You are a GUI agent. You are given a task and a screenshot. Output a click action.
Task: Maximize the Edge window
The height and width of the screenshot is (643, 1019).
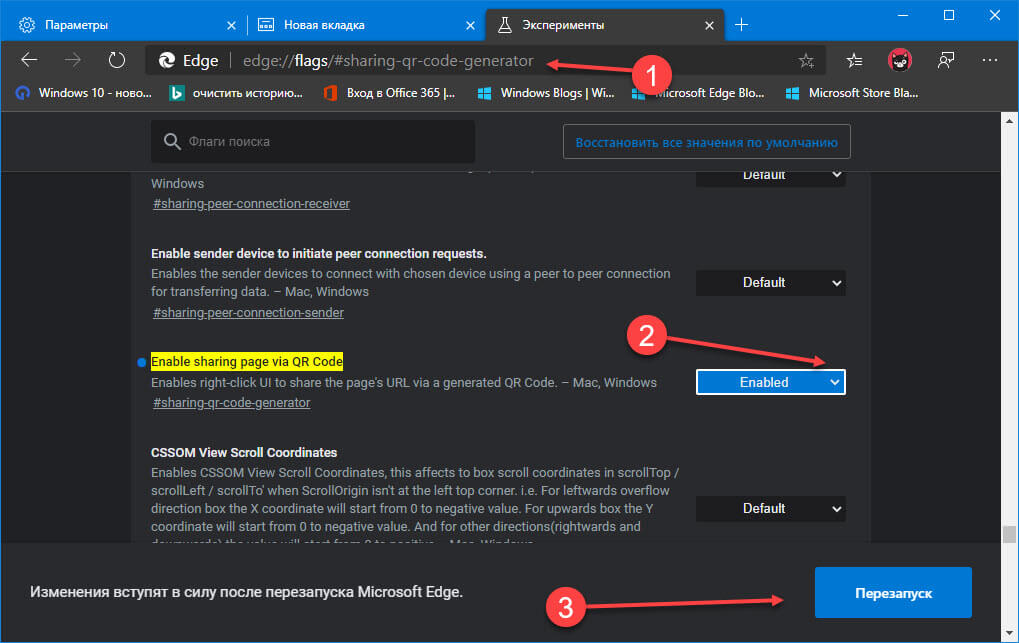coord(949,16)
